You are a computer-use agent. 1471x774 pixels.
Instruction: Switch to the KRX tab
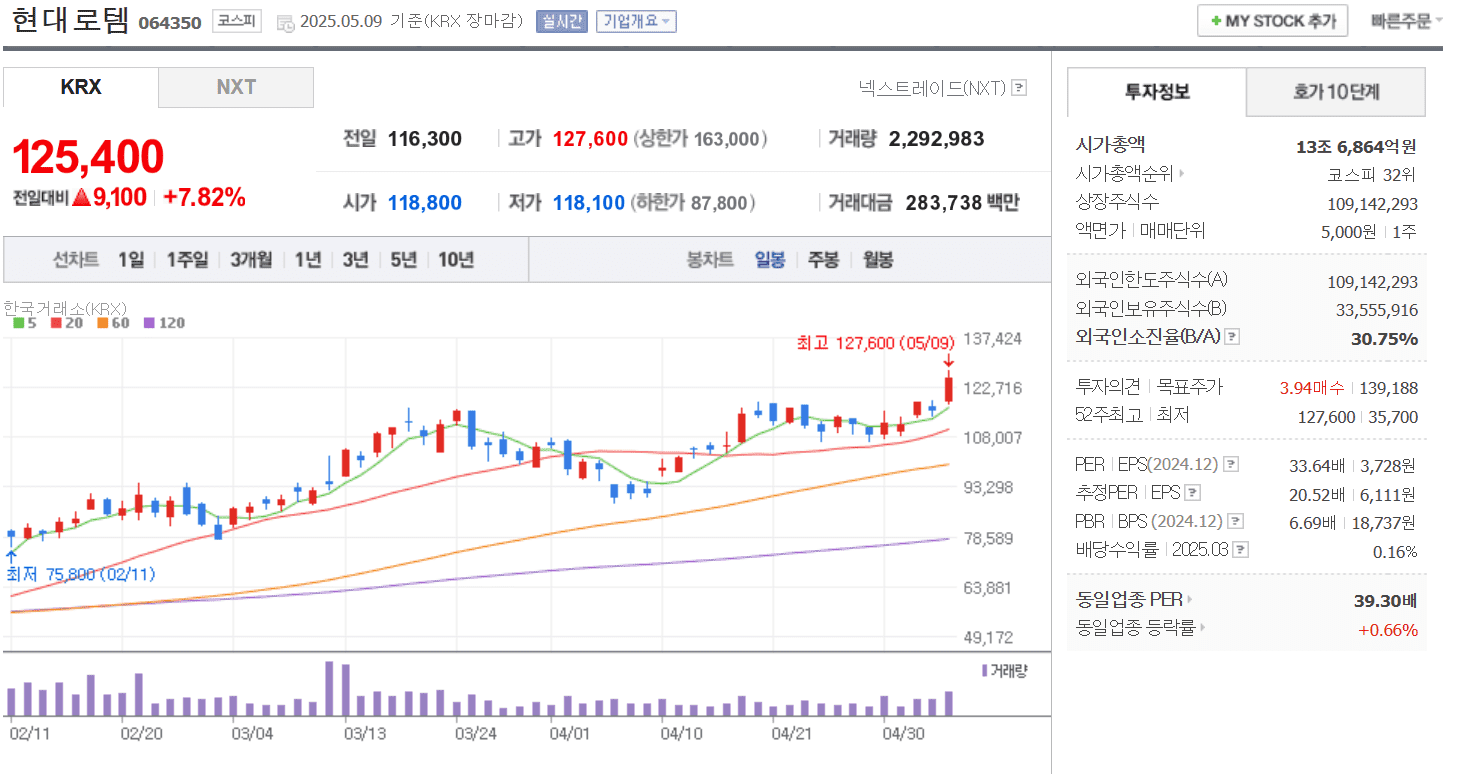point(81,87)
